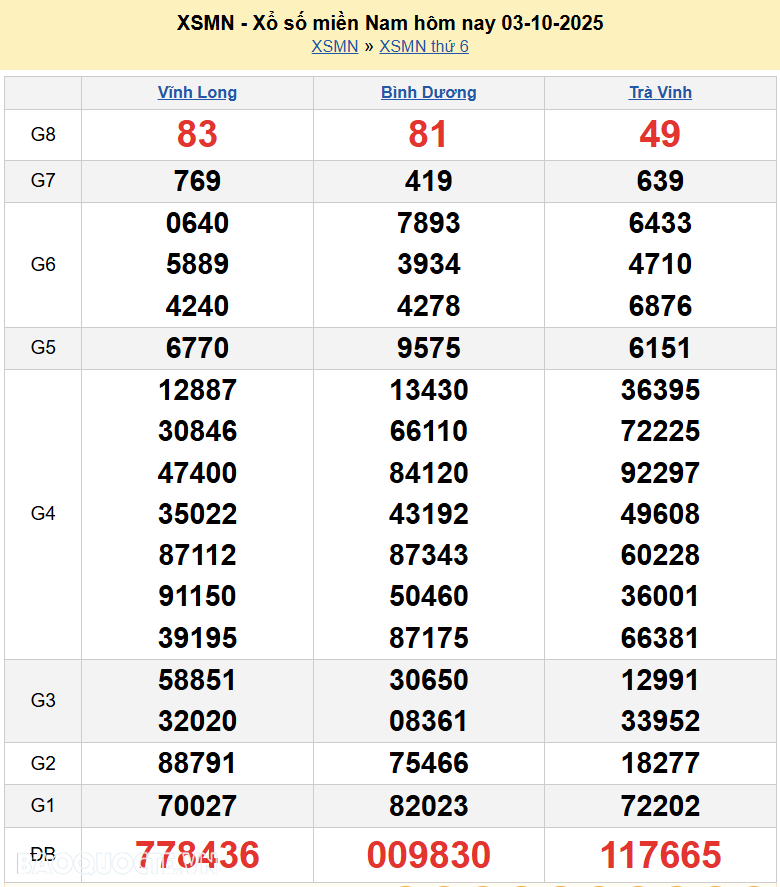Select the G8 result 49 for Trà Vinh
The image size is (780, 887).
tap(660, 134)
